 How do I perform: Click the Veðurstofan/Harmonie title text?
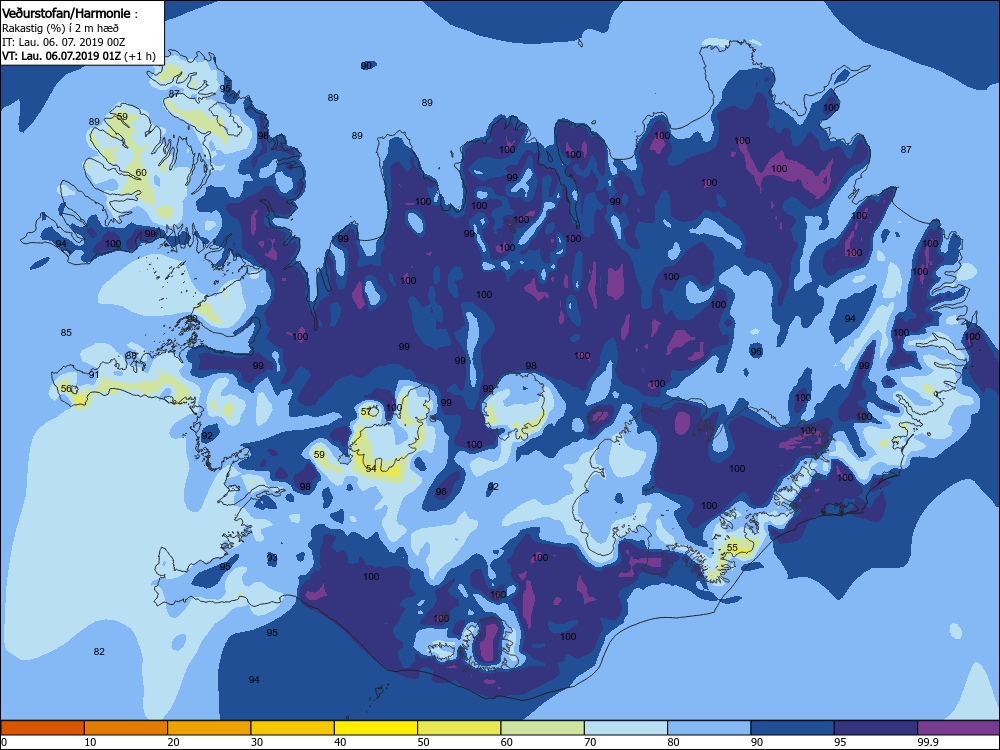pyautogui.click(x=66, y=13)
